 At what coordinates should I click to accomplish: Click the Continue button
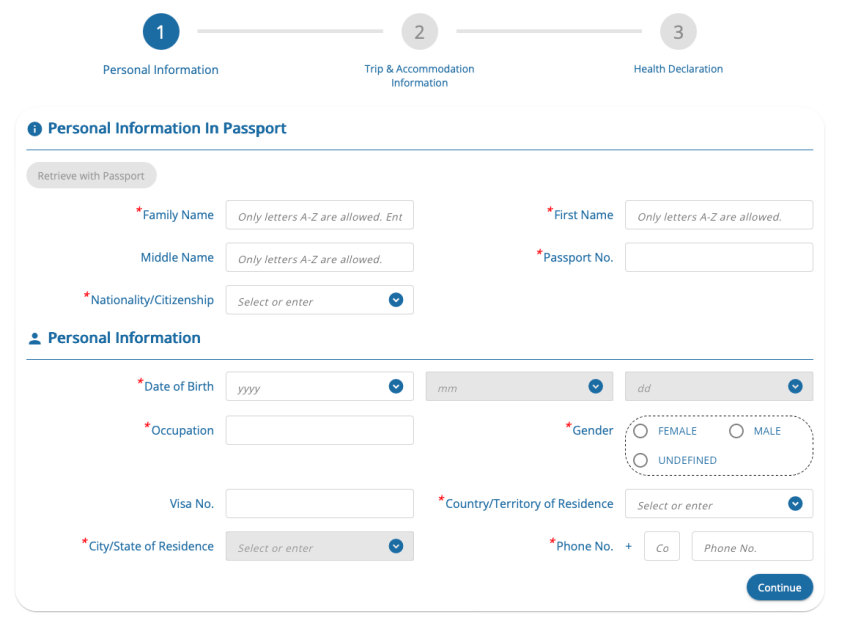pos(780,587)
